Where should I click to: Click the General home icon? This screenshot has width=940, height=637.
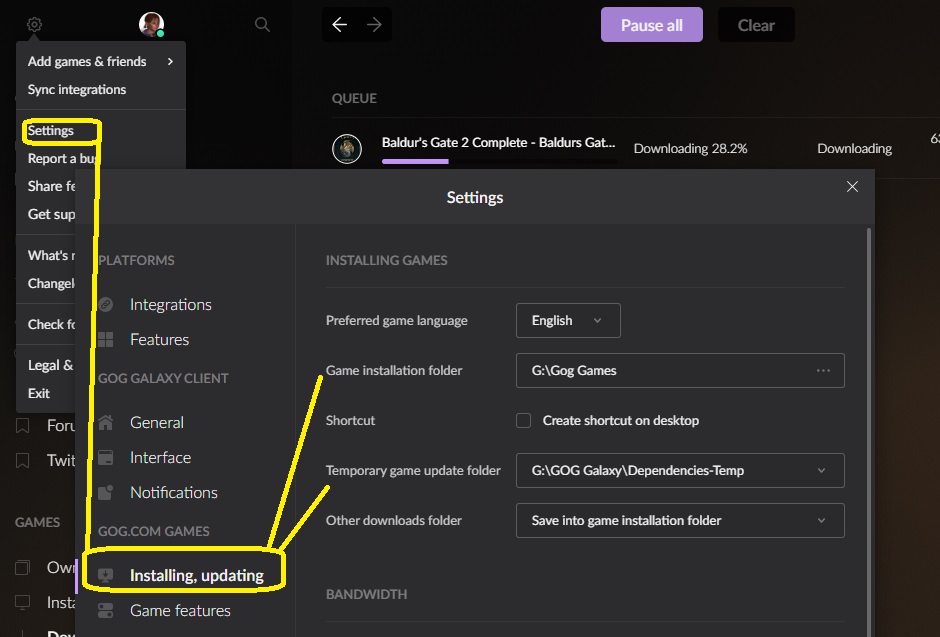106,422
